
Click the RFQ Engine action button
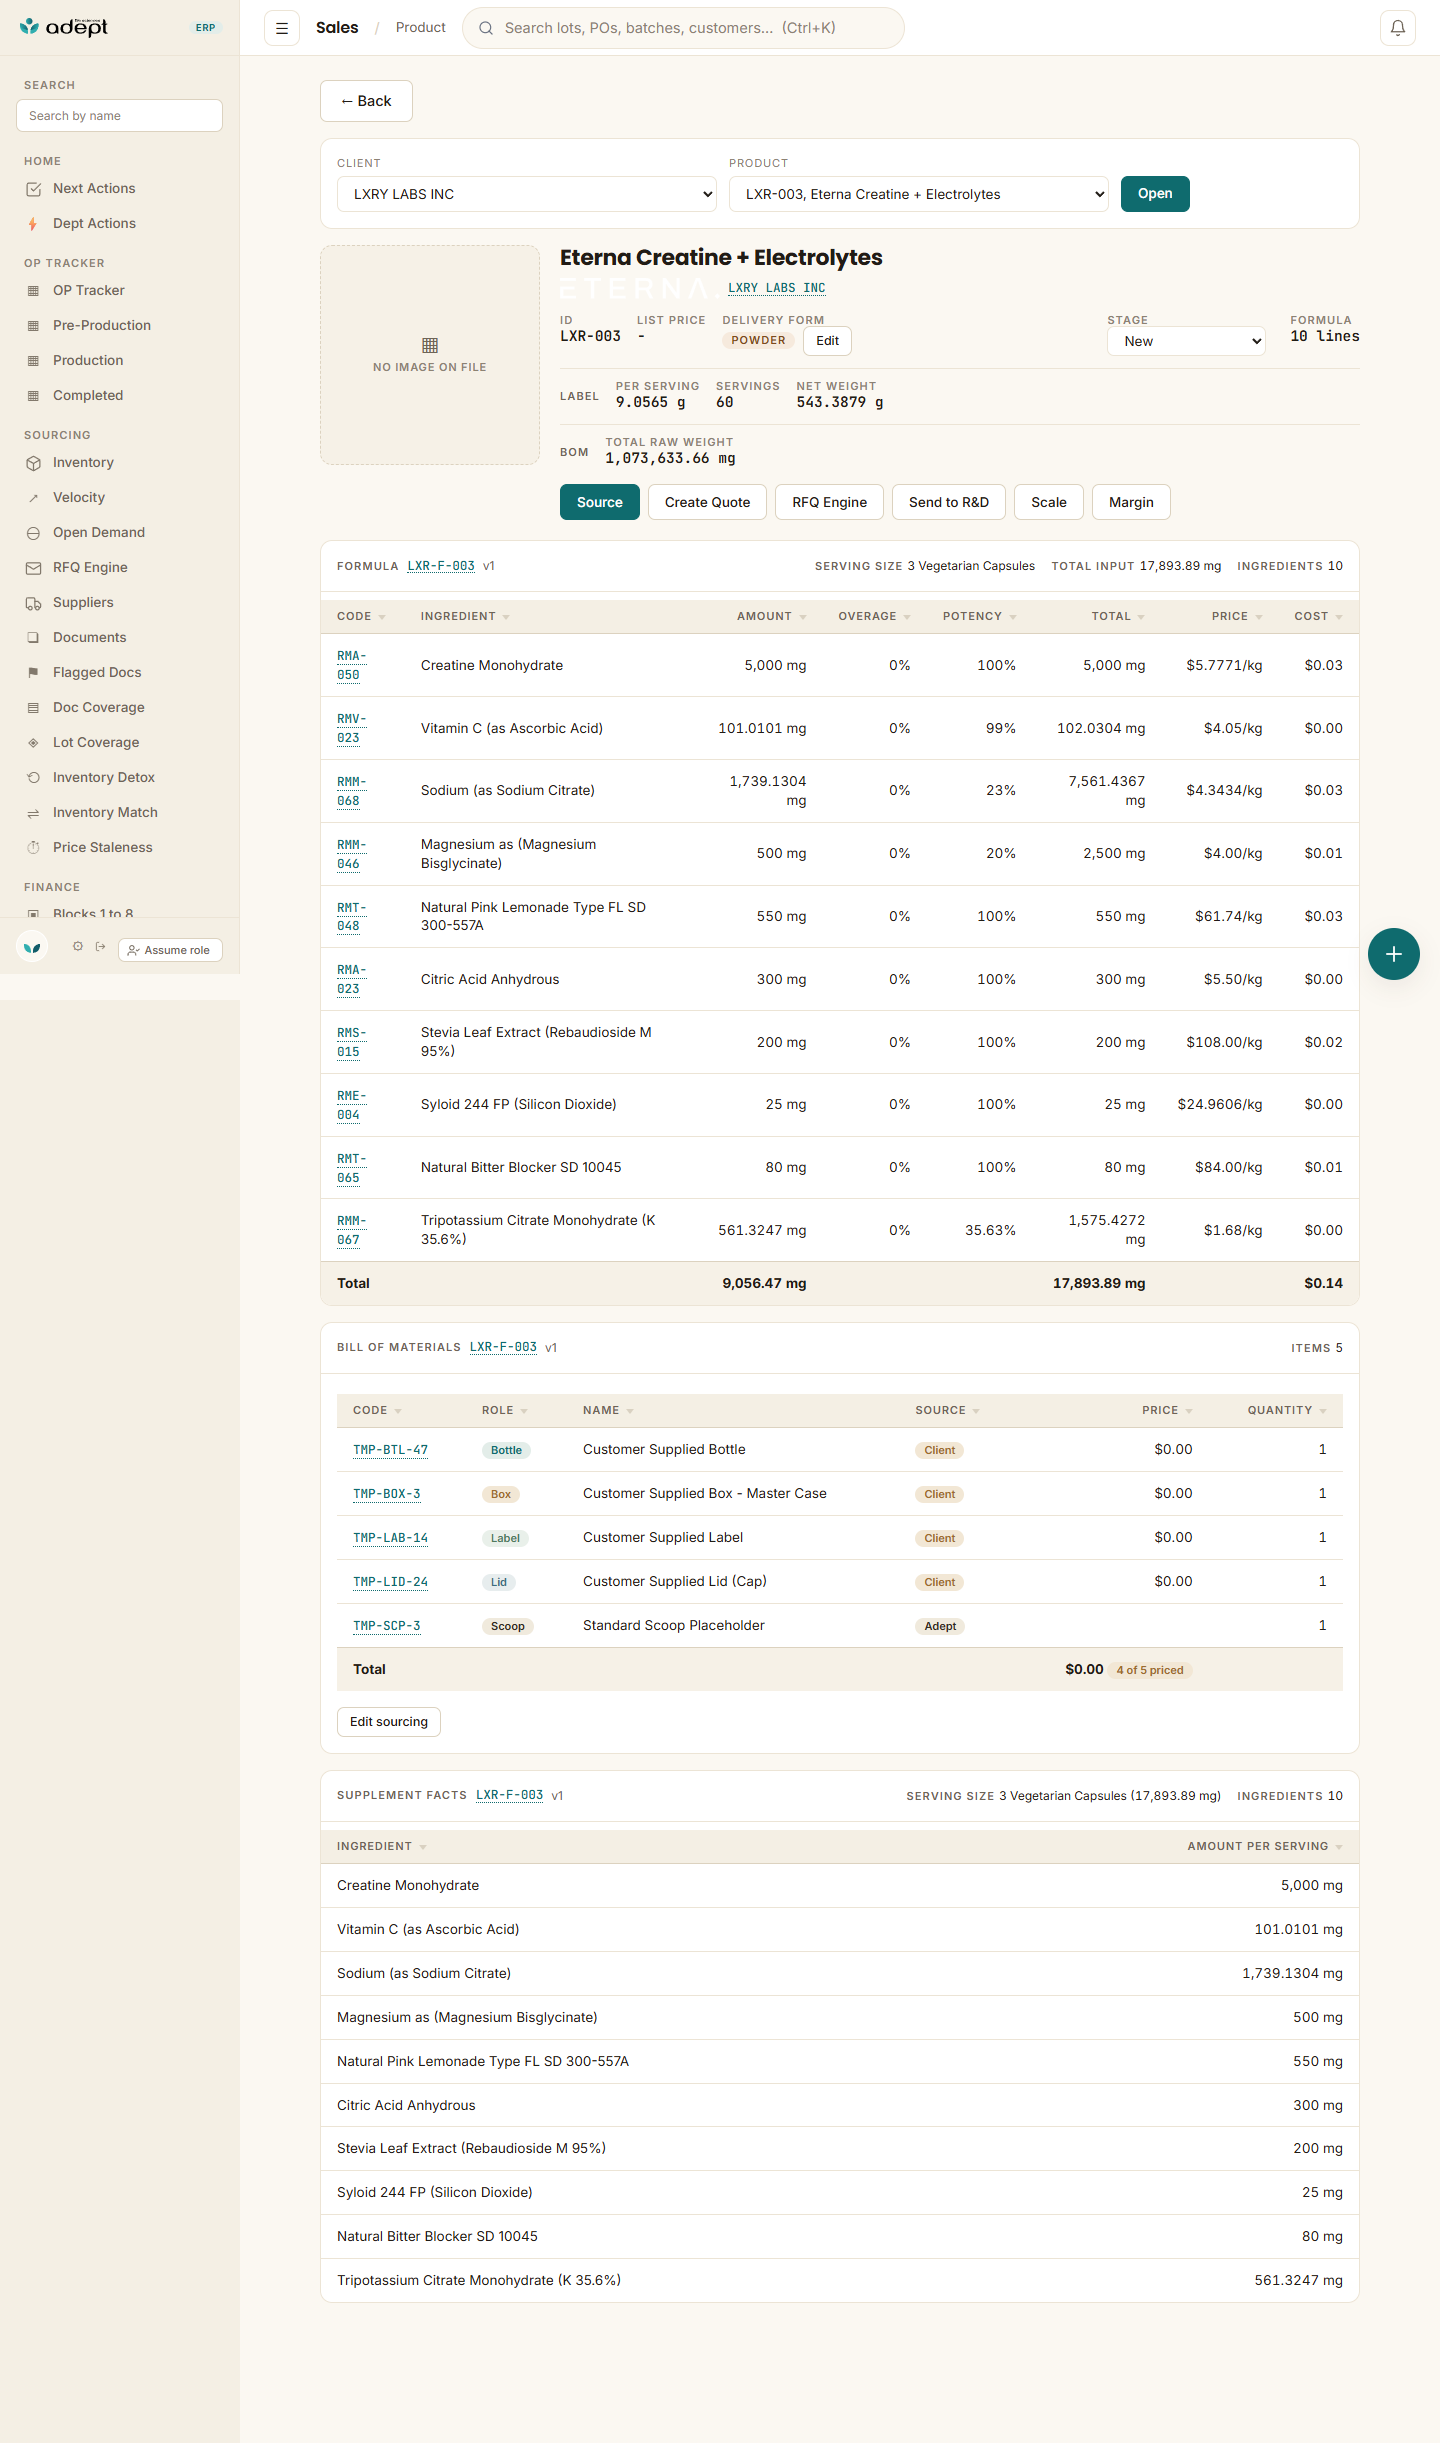[830, 502]
